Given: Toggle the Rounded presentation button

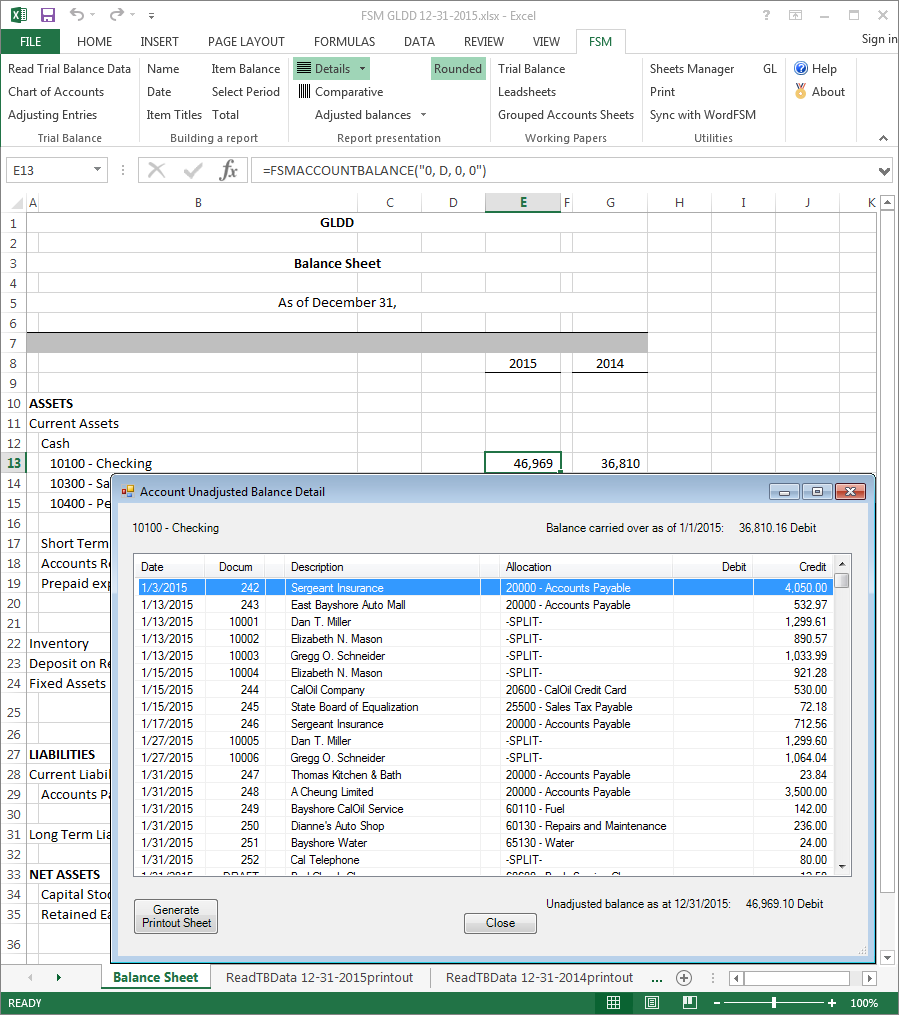Looking at the screenshot, I should point(458,69).
